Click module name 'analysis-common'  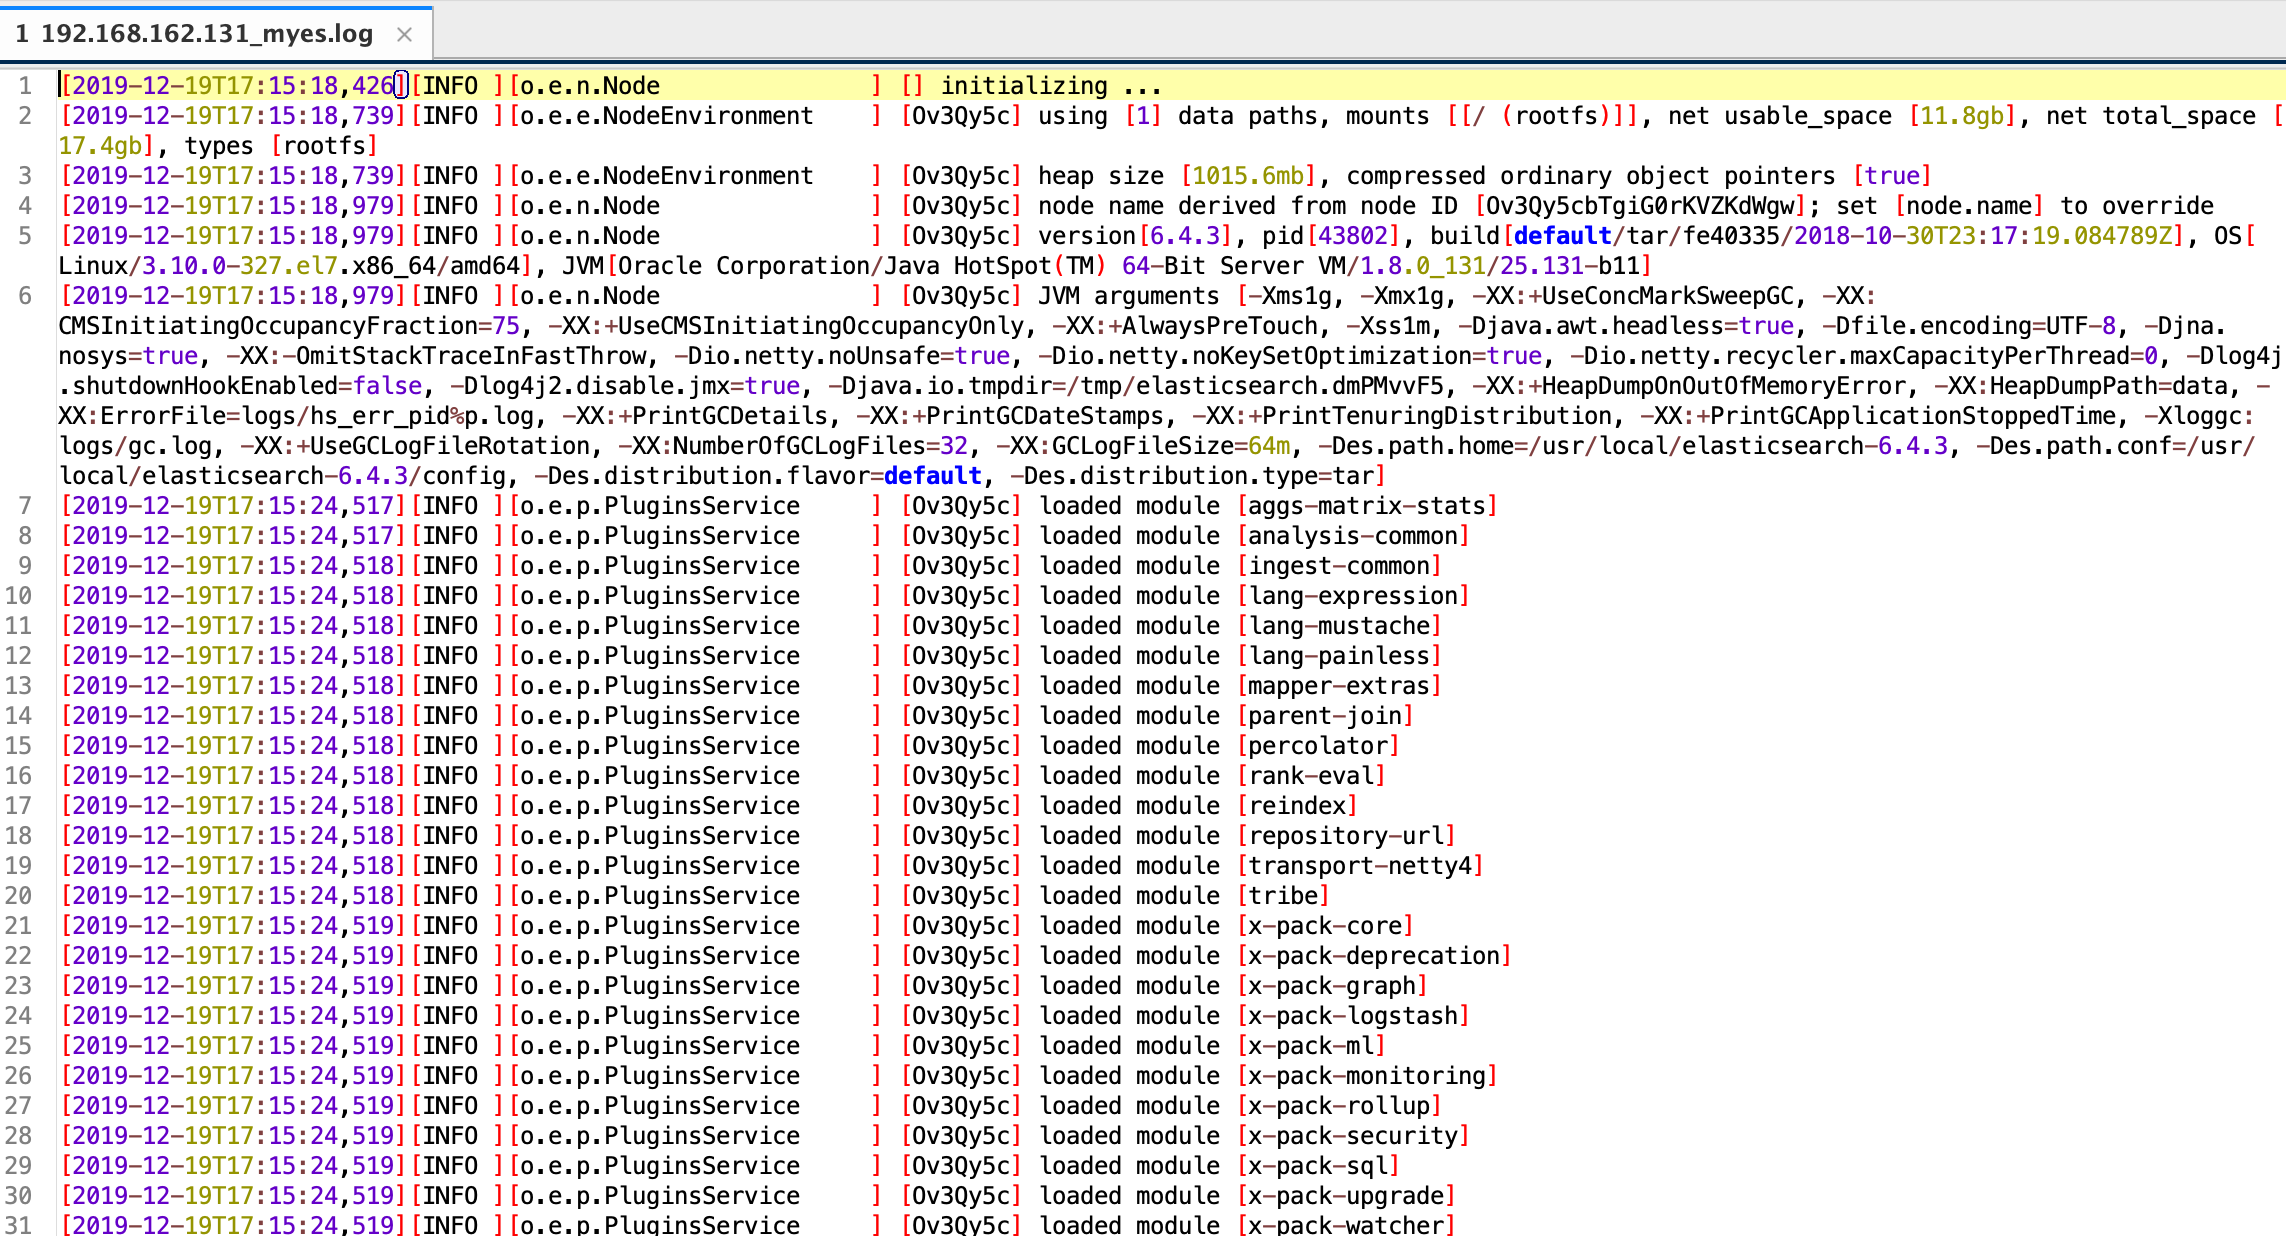(x=1353, y=535)
